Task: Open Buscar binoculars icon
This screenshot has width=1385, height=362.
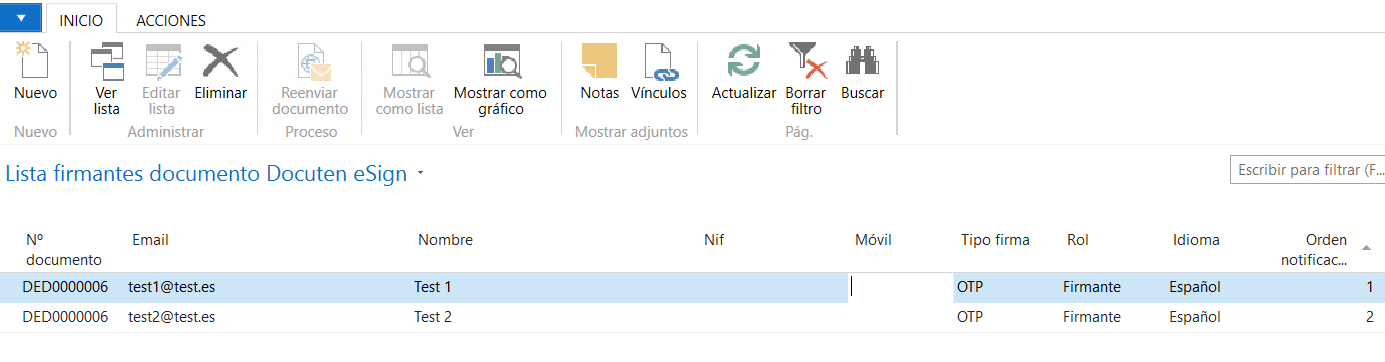Action: (x=862, y=62)
